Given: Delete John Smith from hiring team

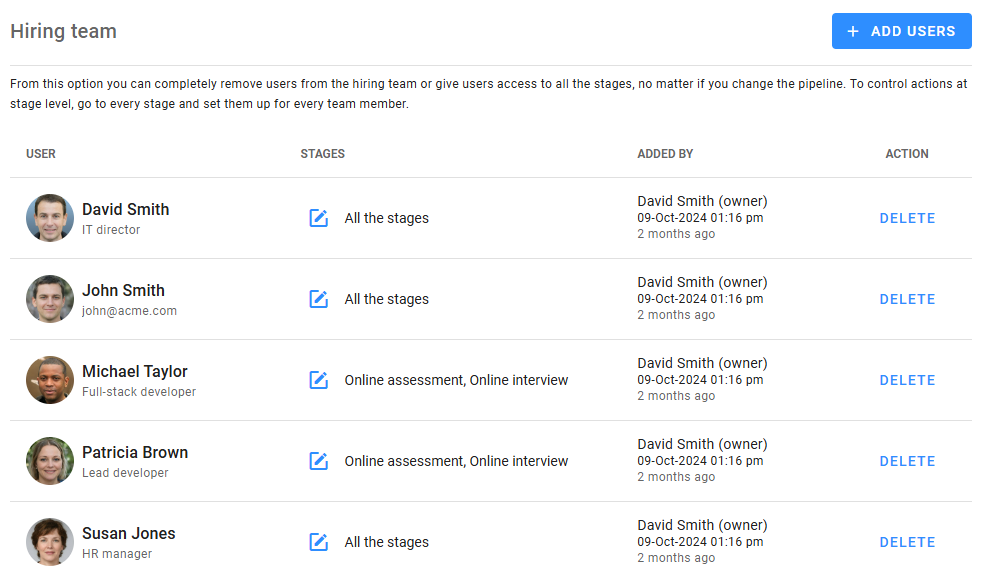Looking at the screenshot, I should click(907, 299).
